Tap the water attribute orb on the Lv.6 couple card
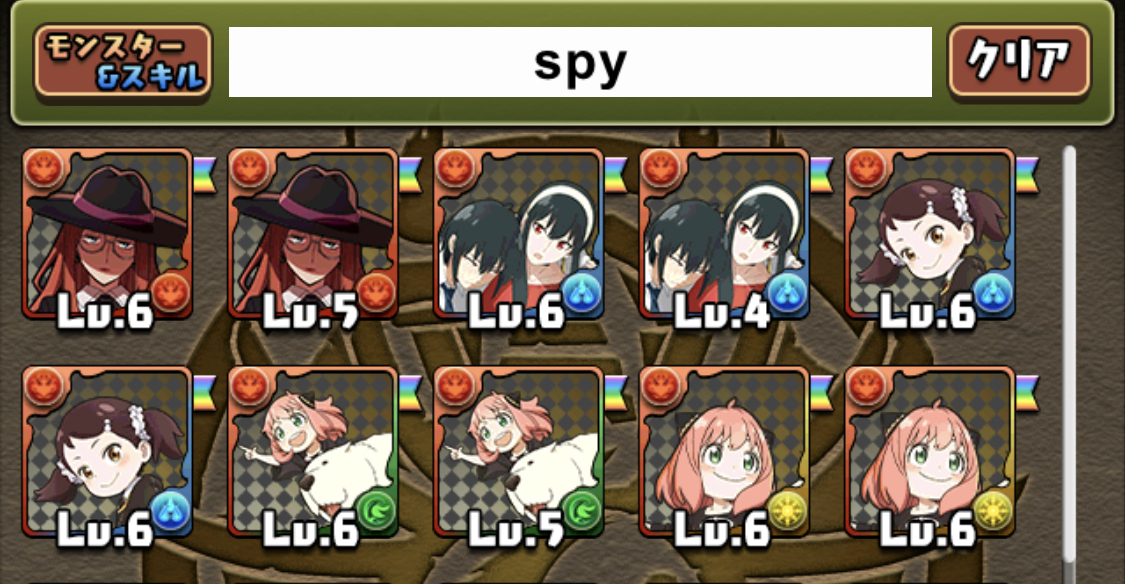The width and height of the screenshot is (1125, 584). point(581,294)
